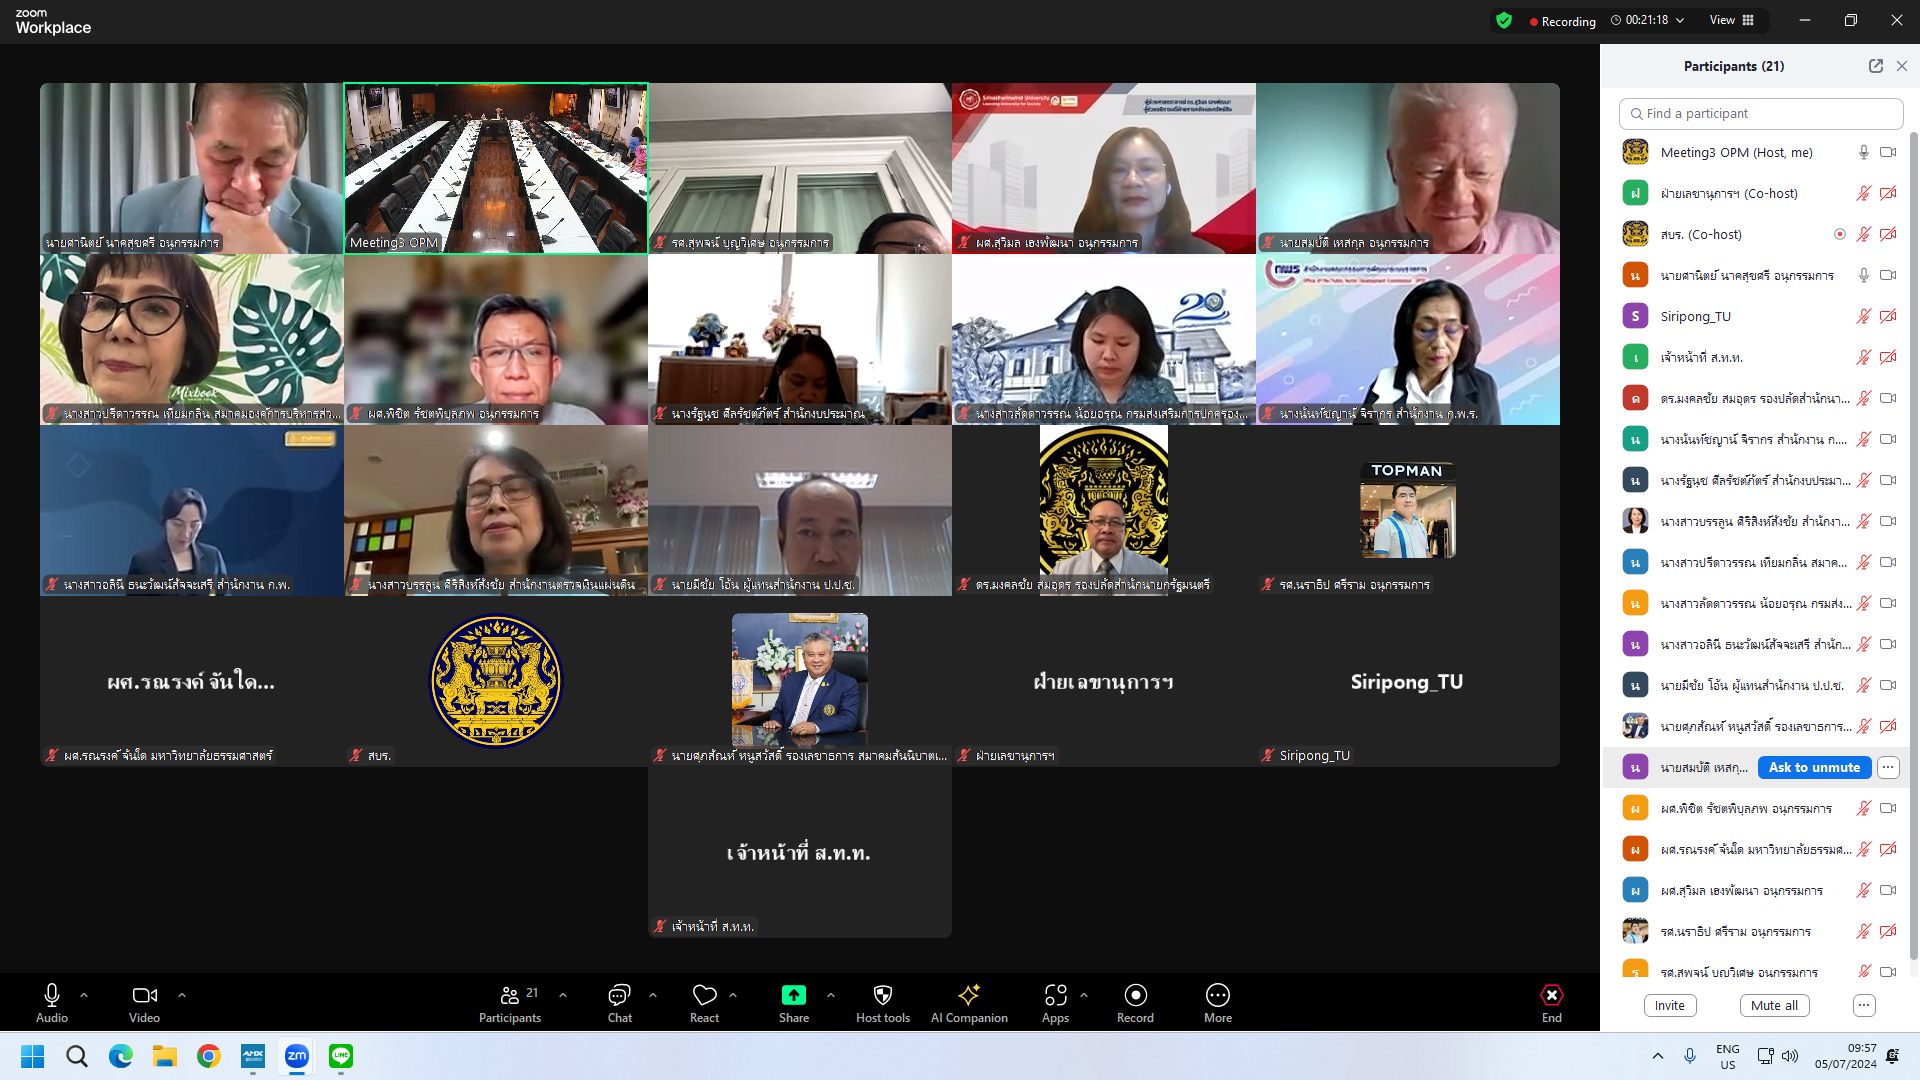Toggle the Audio microphone mute
The image size is (1920, 1080).
pos(52,1003)
